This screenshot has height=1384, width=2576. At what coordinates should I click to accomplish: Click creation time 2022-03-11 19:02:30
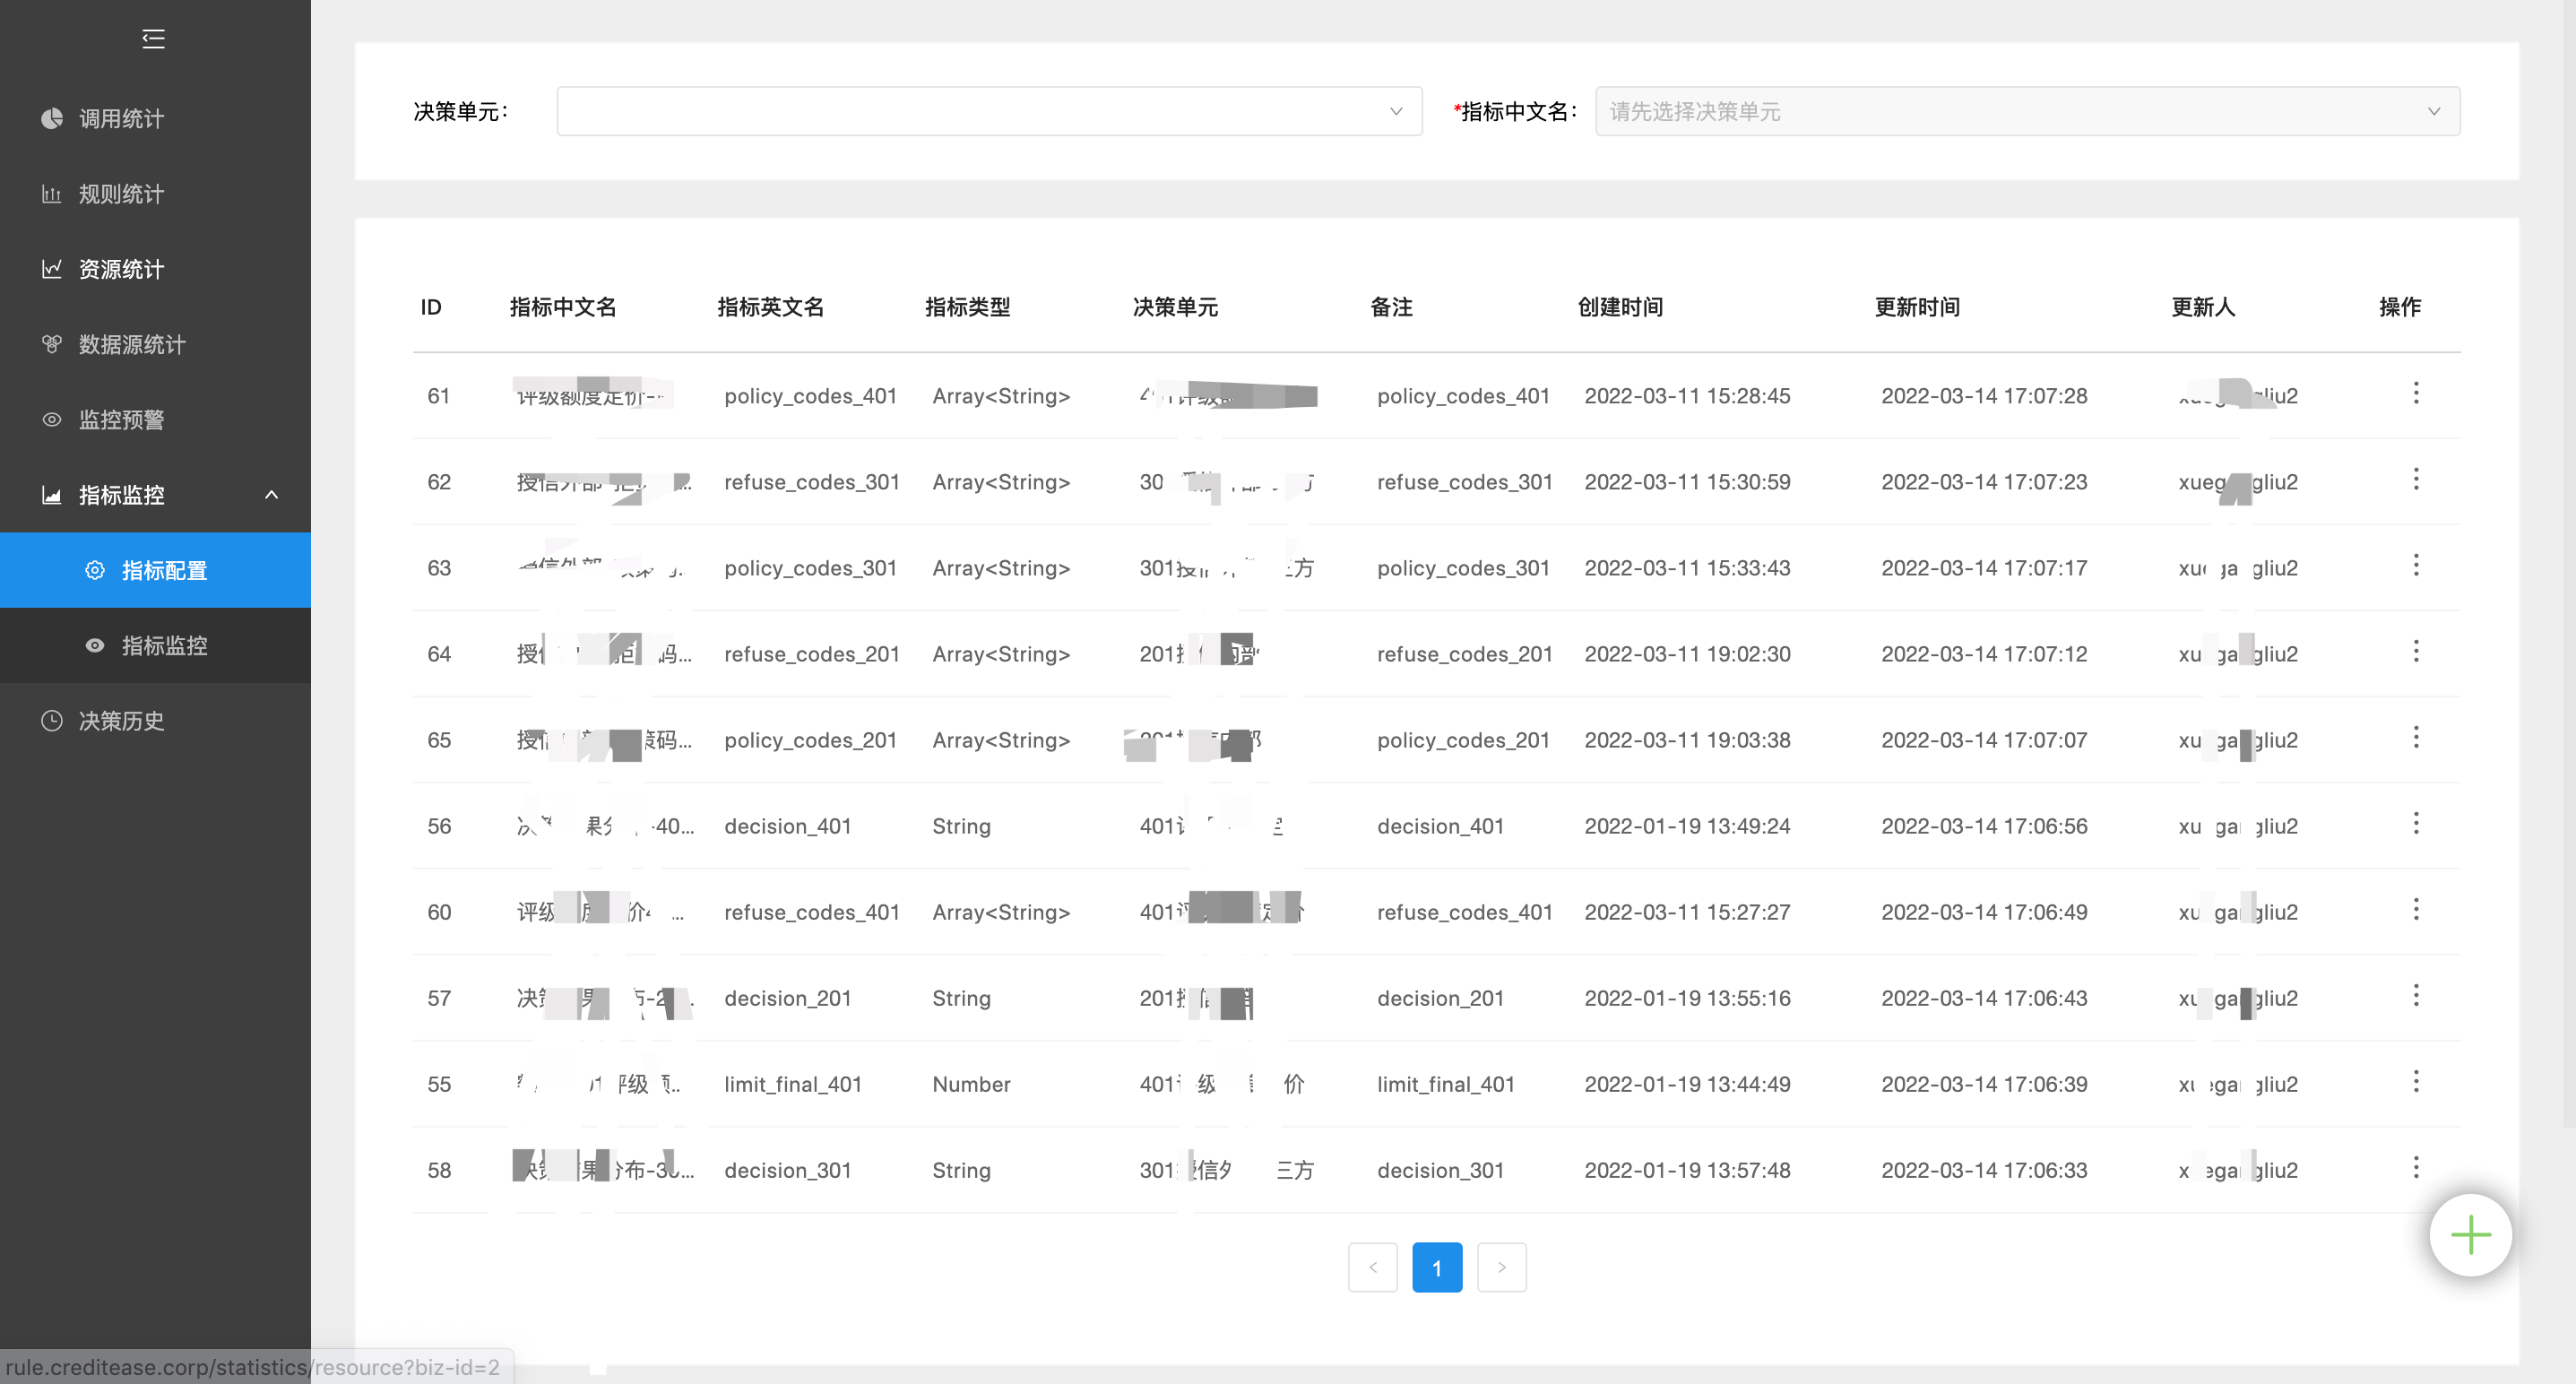point(1687,654)
